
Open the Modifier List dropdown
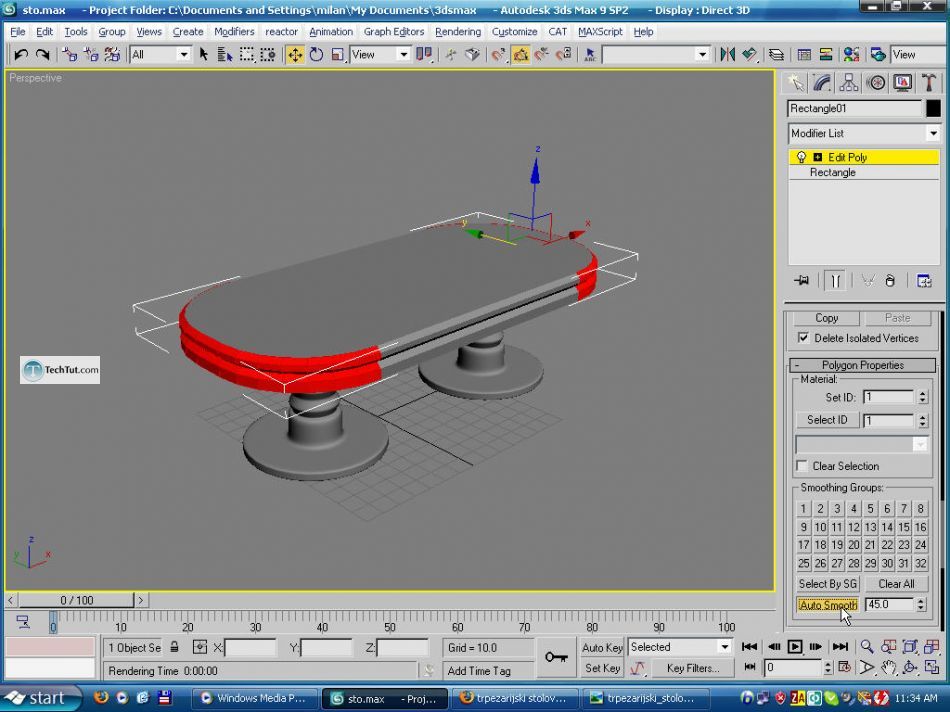[x=933, y=133]
